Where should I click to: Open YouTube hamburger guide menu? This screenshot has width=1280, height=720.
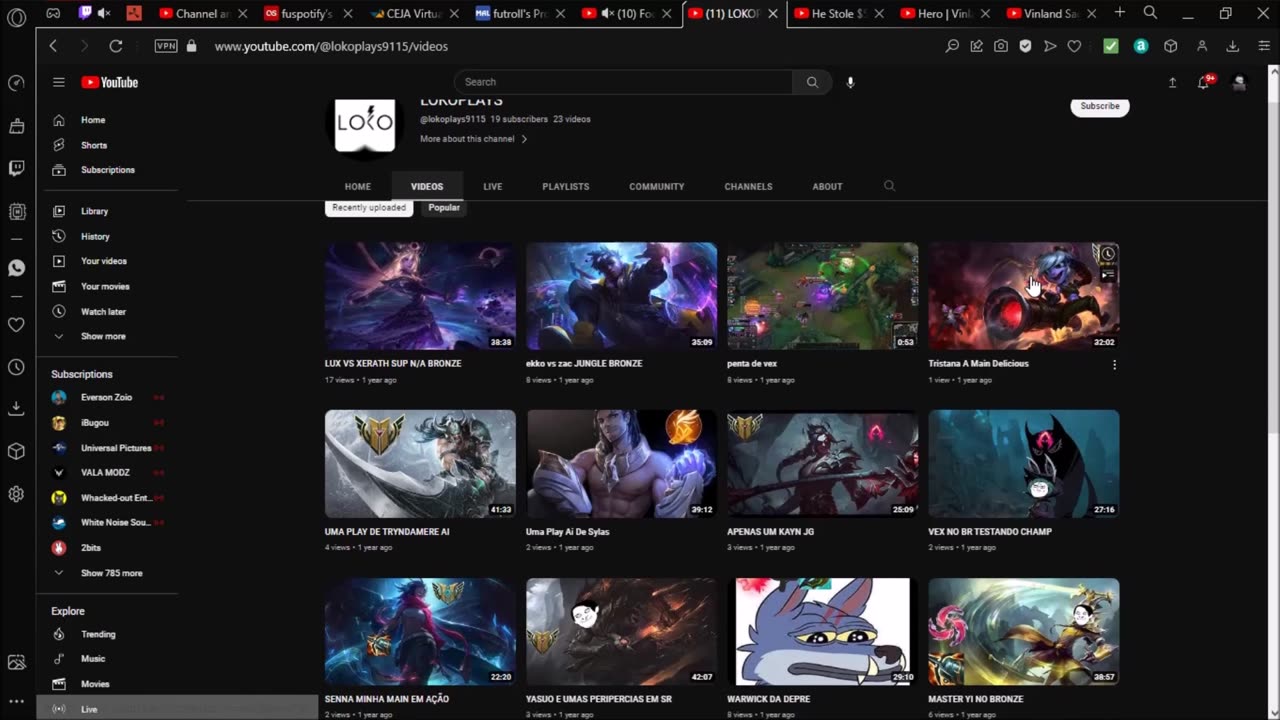(x=59, y=82)
